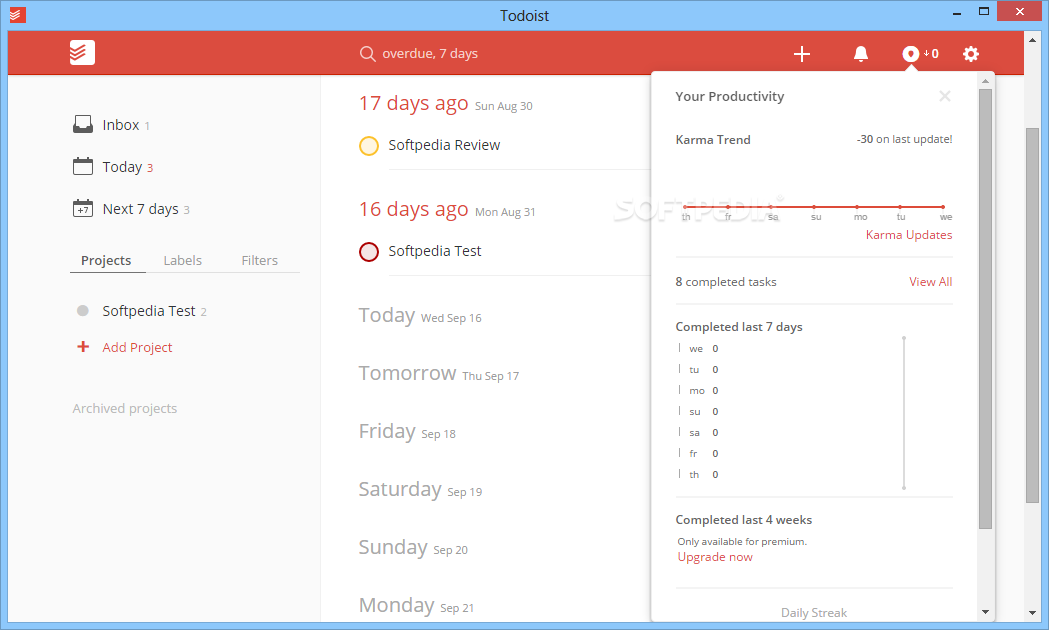Image resolution: width=1049 pixels, height=630 pixels.
Task: Click the Todoist app icon in title bar
Action: pos(17,14)
